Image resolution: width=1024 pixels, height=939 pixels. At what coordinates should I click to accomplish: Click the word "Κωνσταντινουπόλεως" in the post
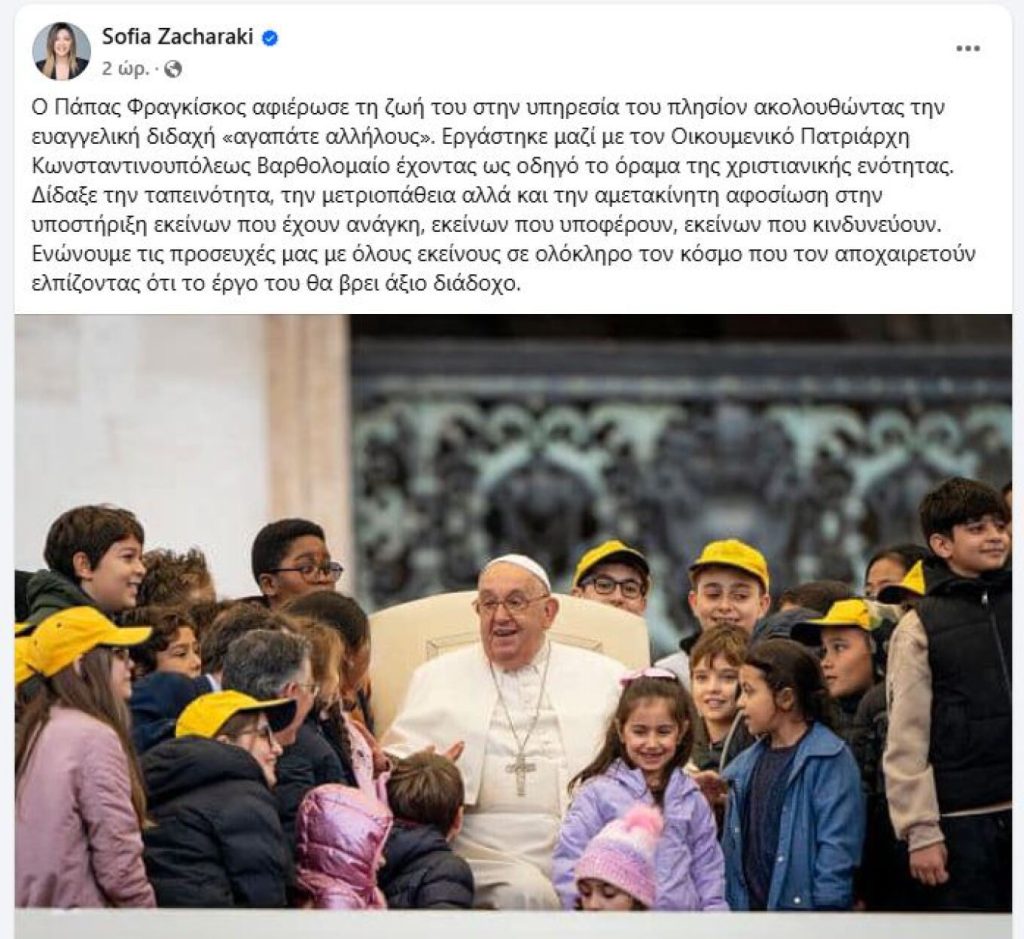click(140, 167)
